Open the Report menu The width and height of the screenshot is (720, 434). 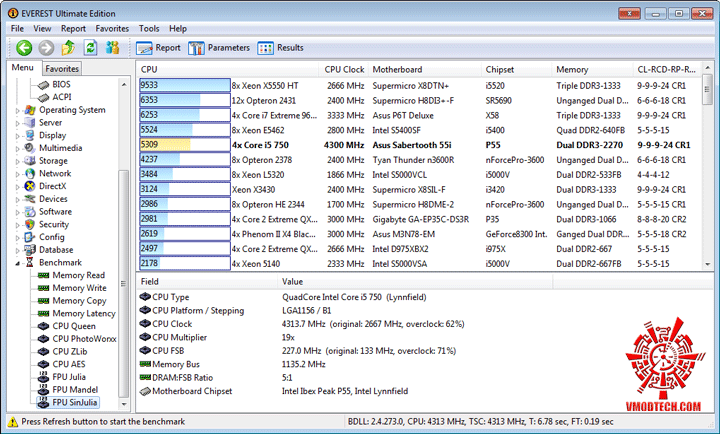[x=73, y=28]
